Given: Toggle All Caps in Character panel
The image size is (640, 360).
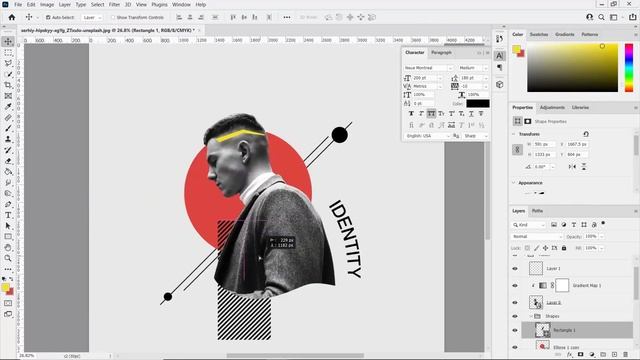Looking at the screenshot, I should click(431, 113).
